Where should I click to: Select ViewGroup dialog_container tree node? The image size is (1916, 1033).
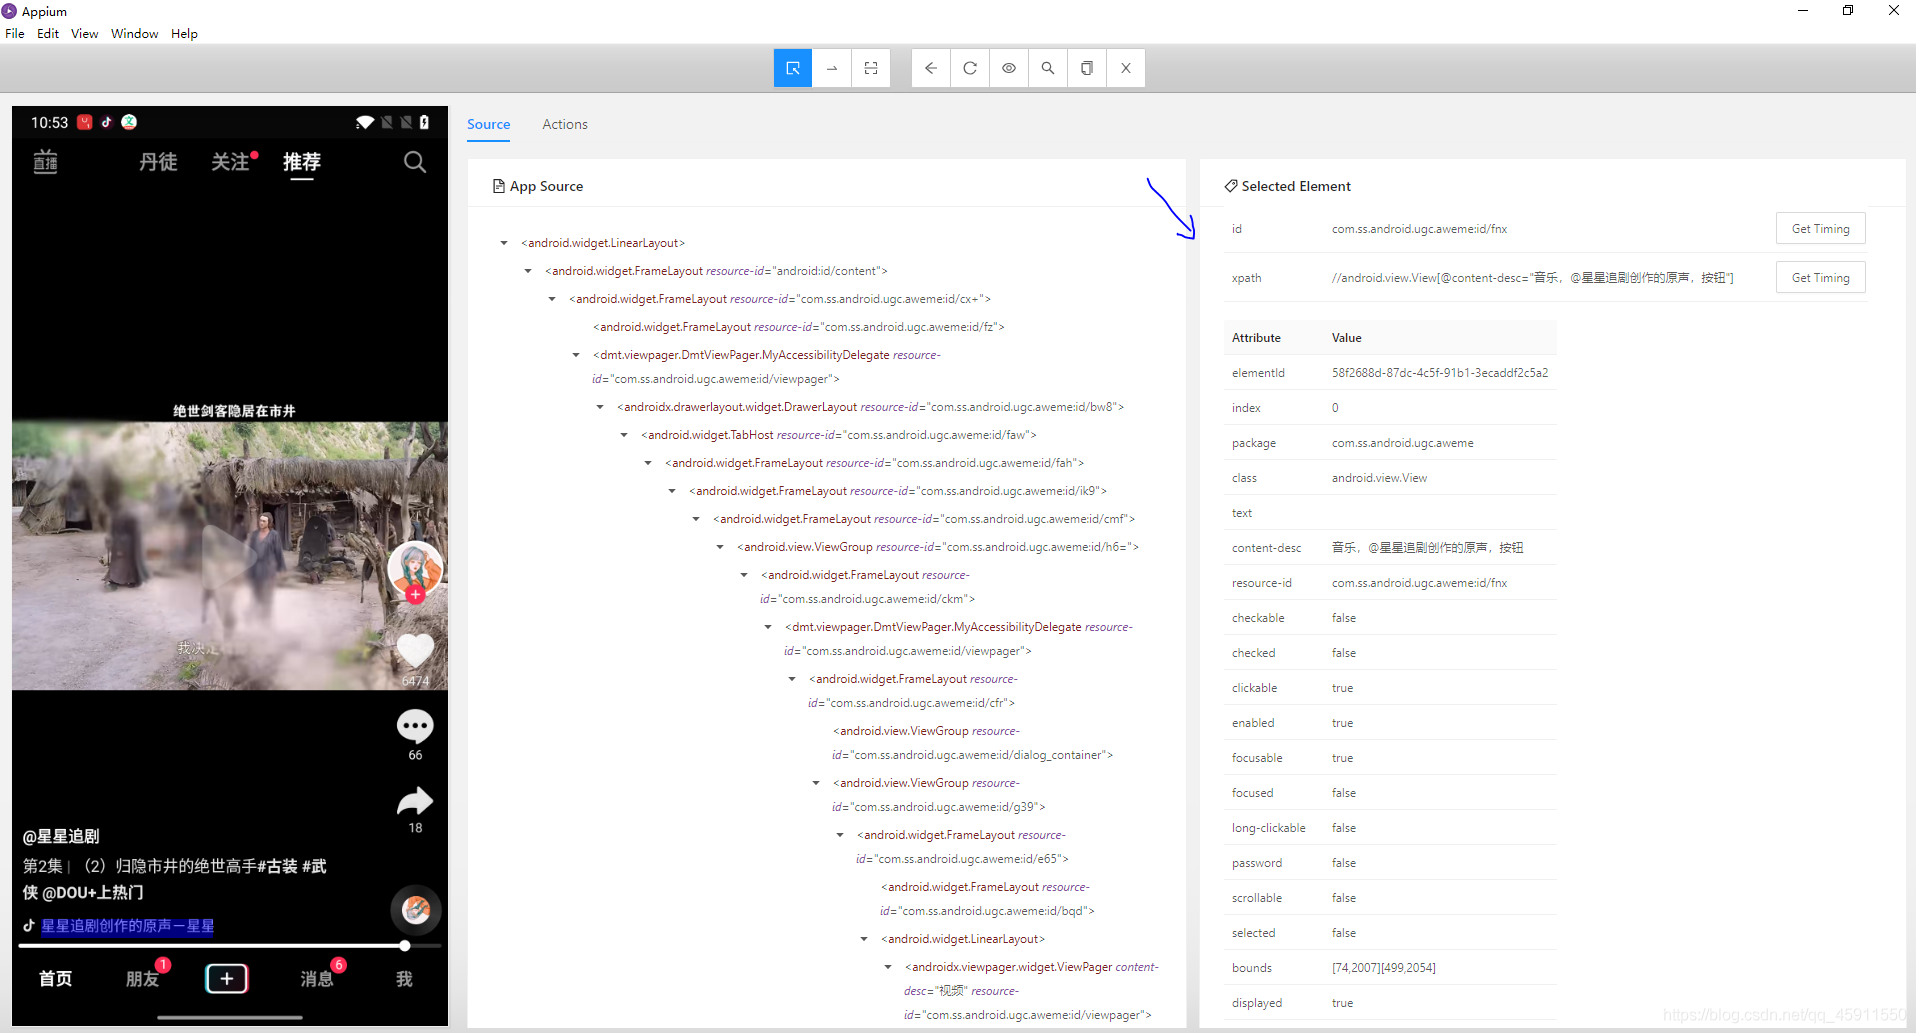(972, 743)
